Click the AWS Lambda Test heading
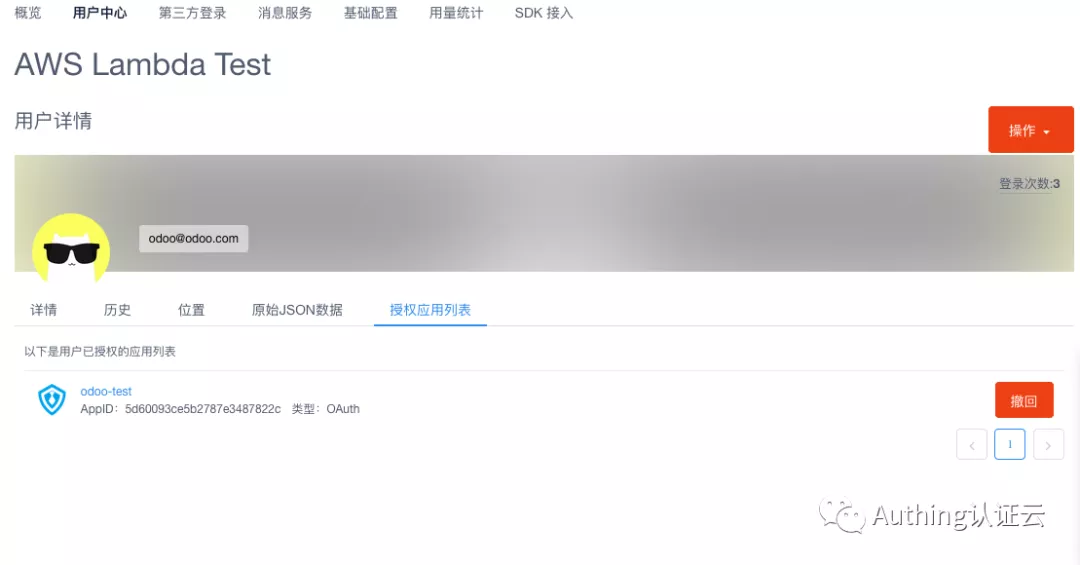This screenshot has height=565, width=1080. pos(143,65)
